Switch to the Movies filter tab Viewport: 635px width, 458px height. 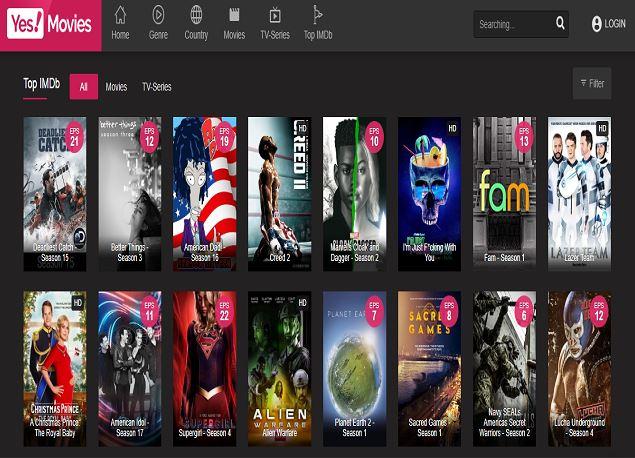116,87
